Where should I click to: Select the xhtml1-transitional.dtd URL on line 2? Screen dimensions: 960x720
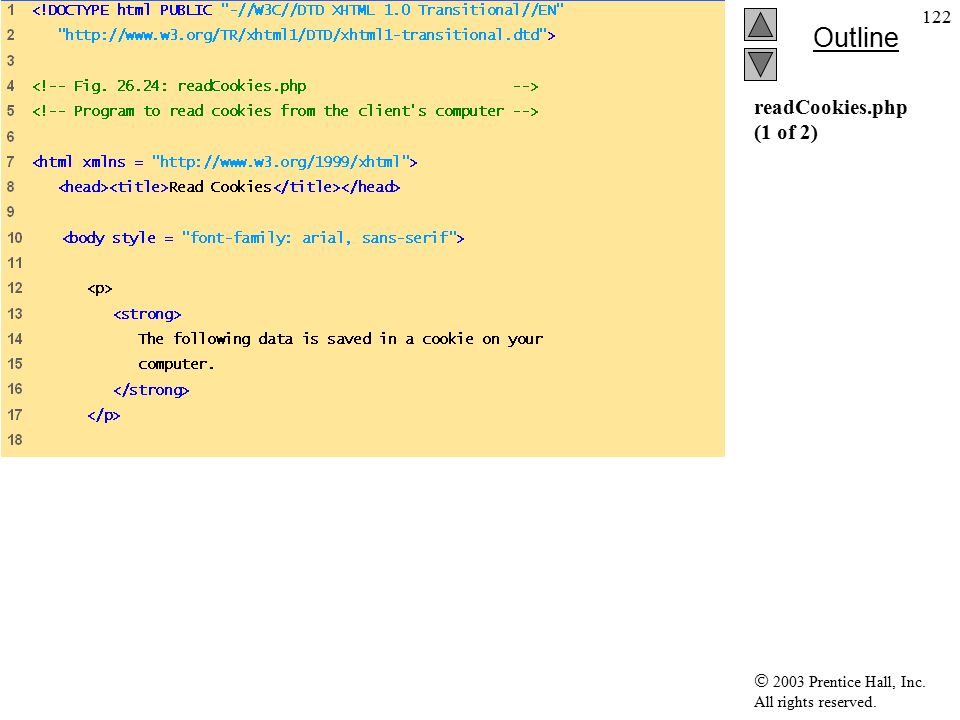point(307,35)
